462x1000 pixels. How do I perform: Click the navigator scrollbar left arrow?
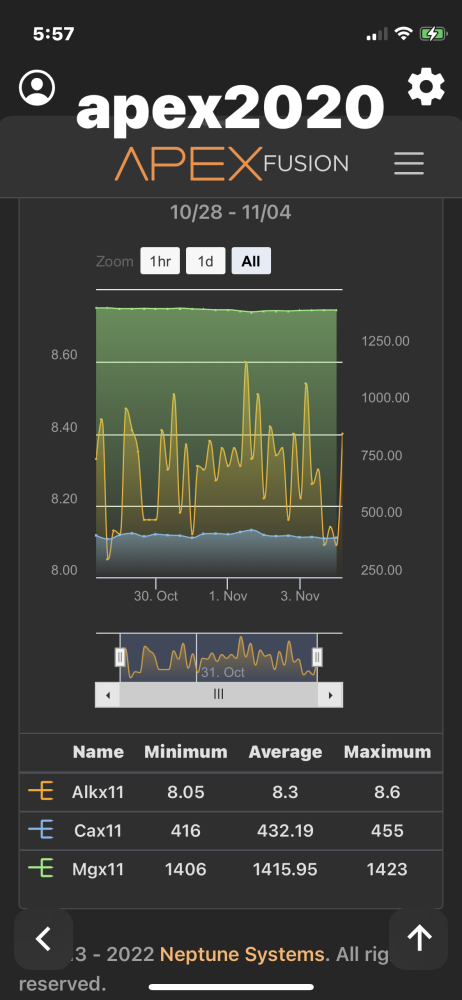coord(107,695)
